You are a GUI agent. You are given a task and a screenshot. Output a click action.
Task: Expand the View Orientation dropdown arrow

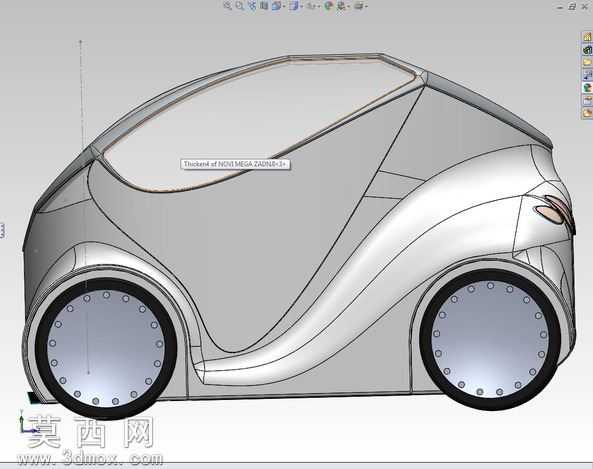(284, 6)
